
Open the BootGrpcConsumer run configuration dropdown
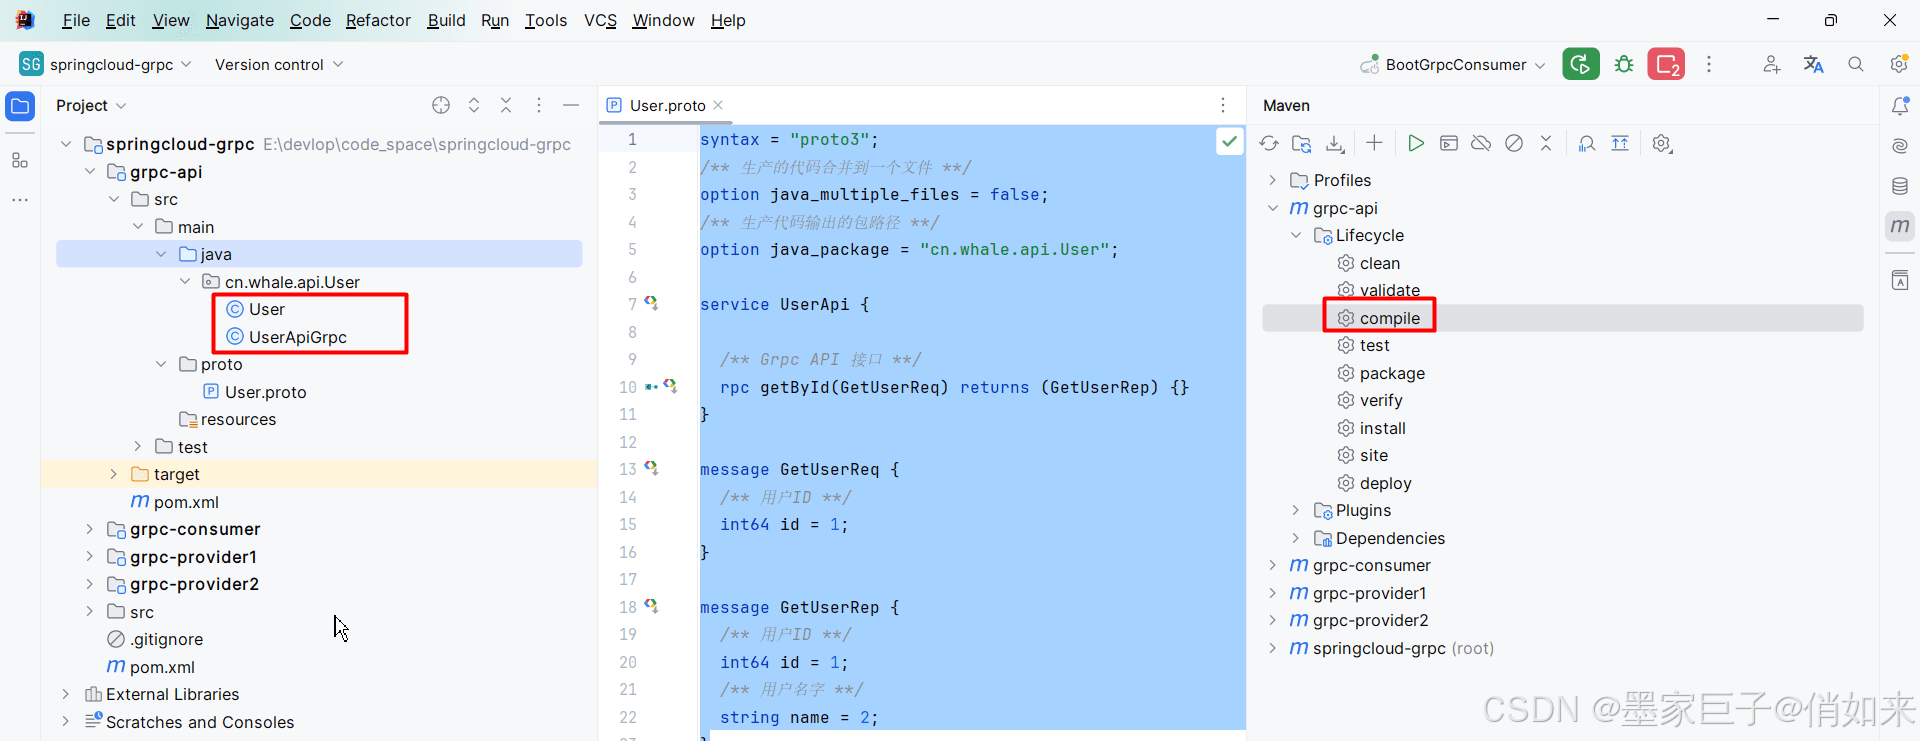1455,65
